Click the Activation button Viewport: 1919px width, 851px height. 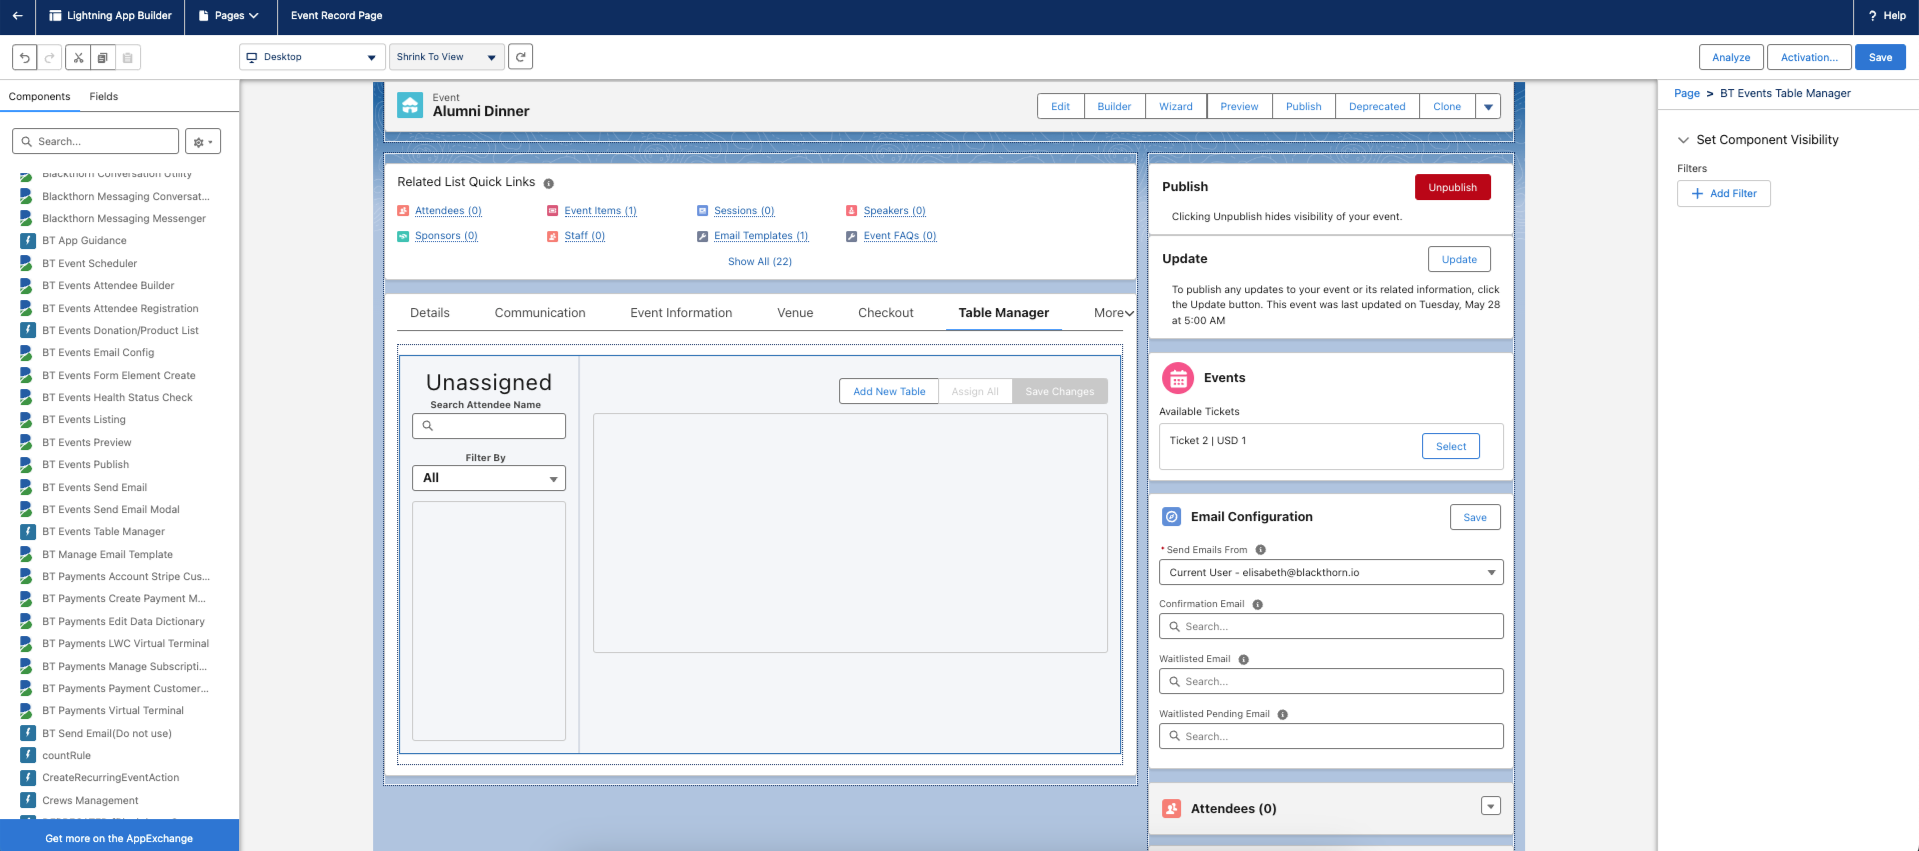click(x=1809, y=57)
